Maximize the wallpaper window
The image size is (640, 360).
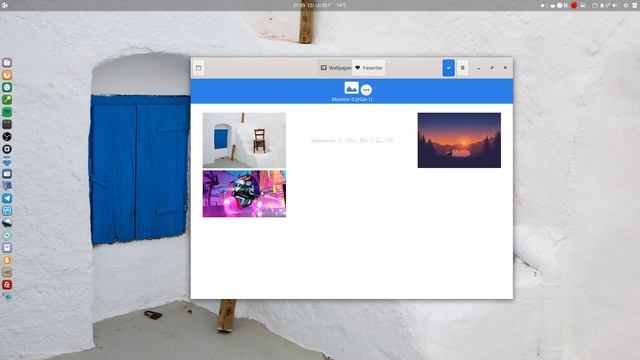point(492,68)
